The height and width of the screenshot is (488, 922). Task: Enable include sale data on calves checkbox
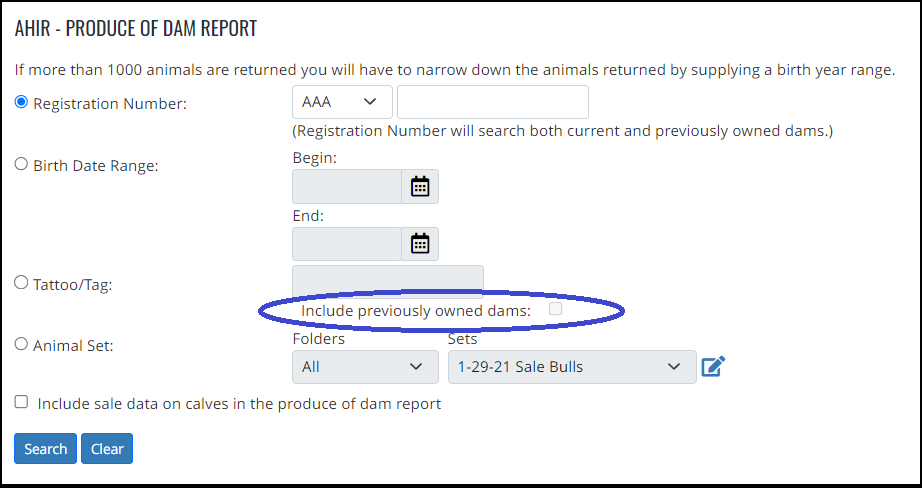point(21,402)
